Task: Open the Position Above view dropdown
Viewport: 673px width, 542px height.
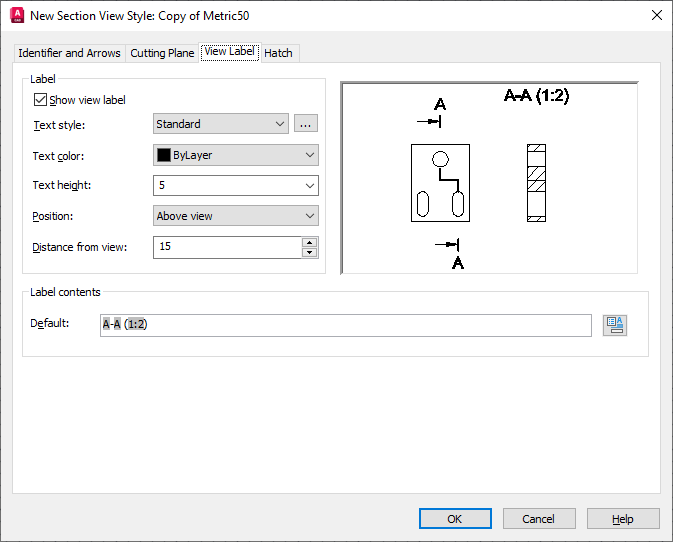Action: [x=236, y=215]
